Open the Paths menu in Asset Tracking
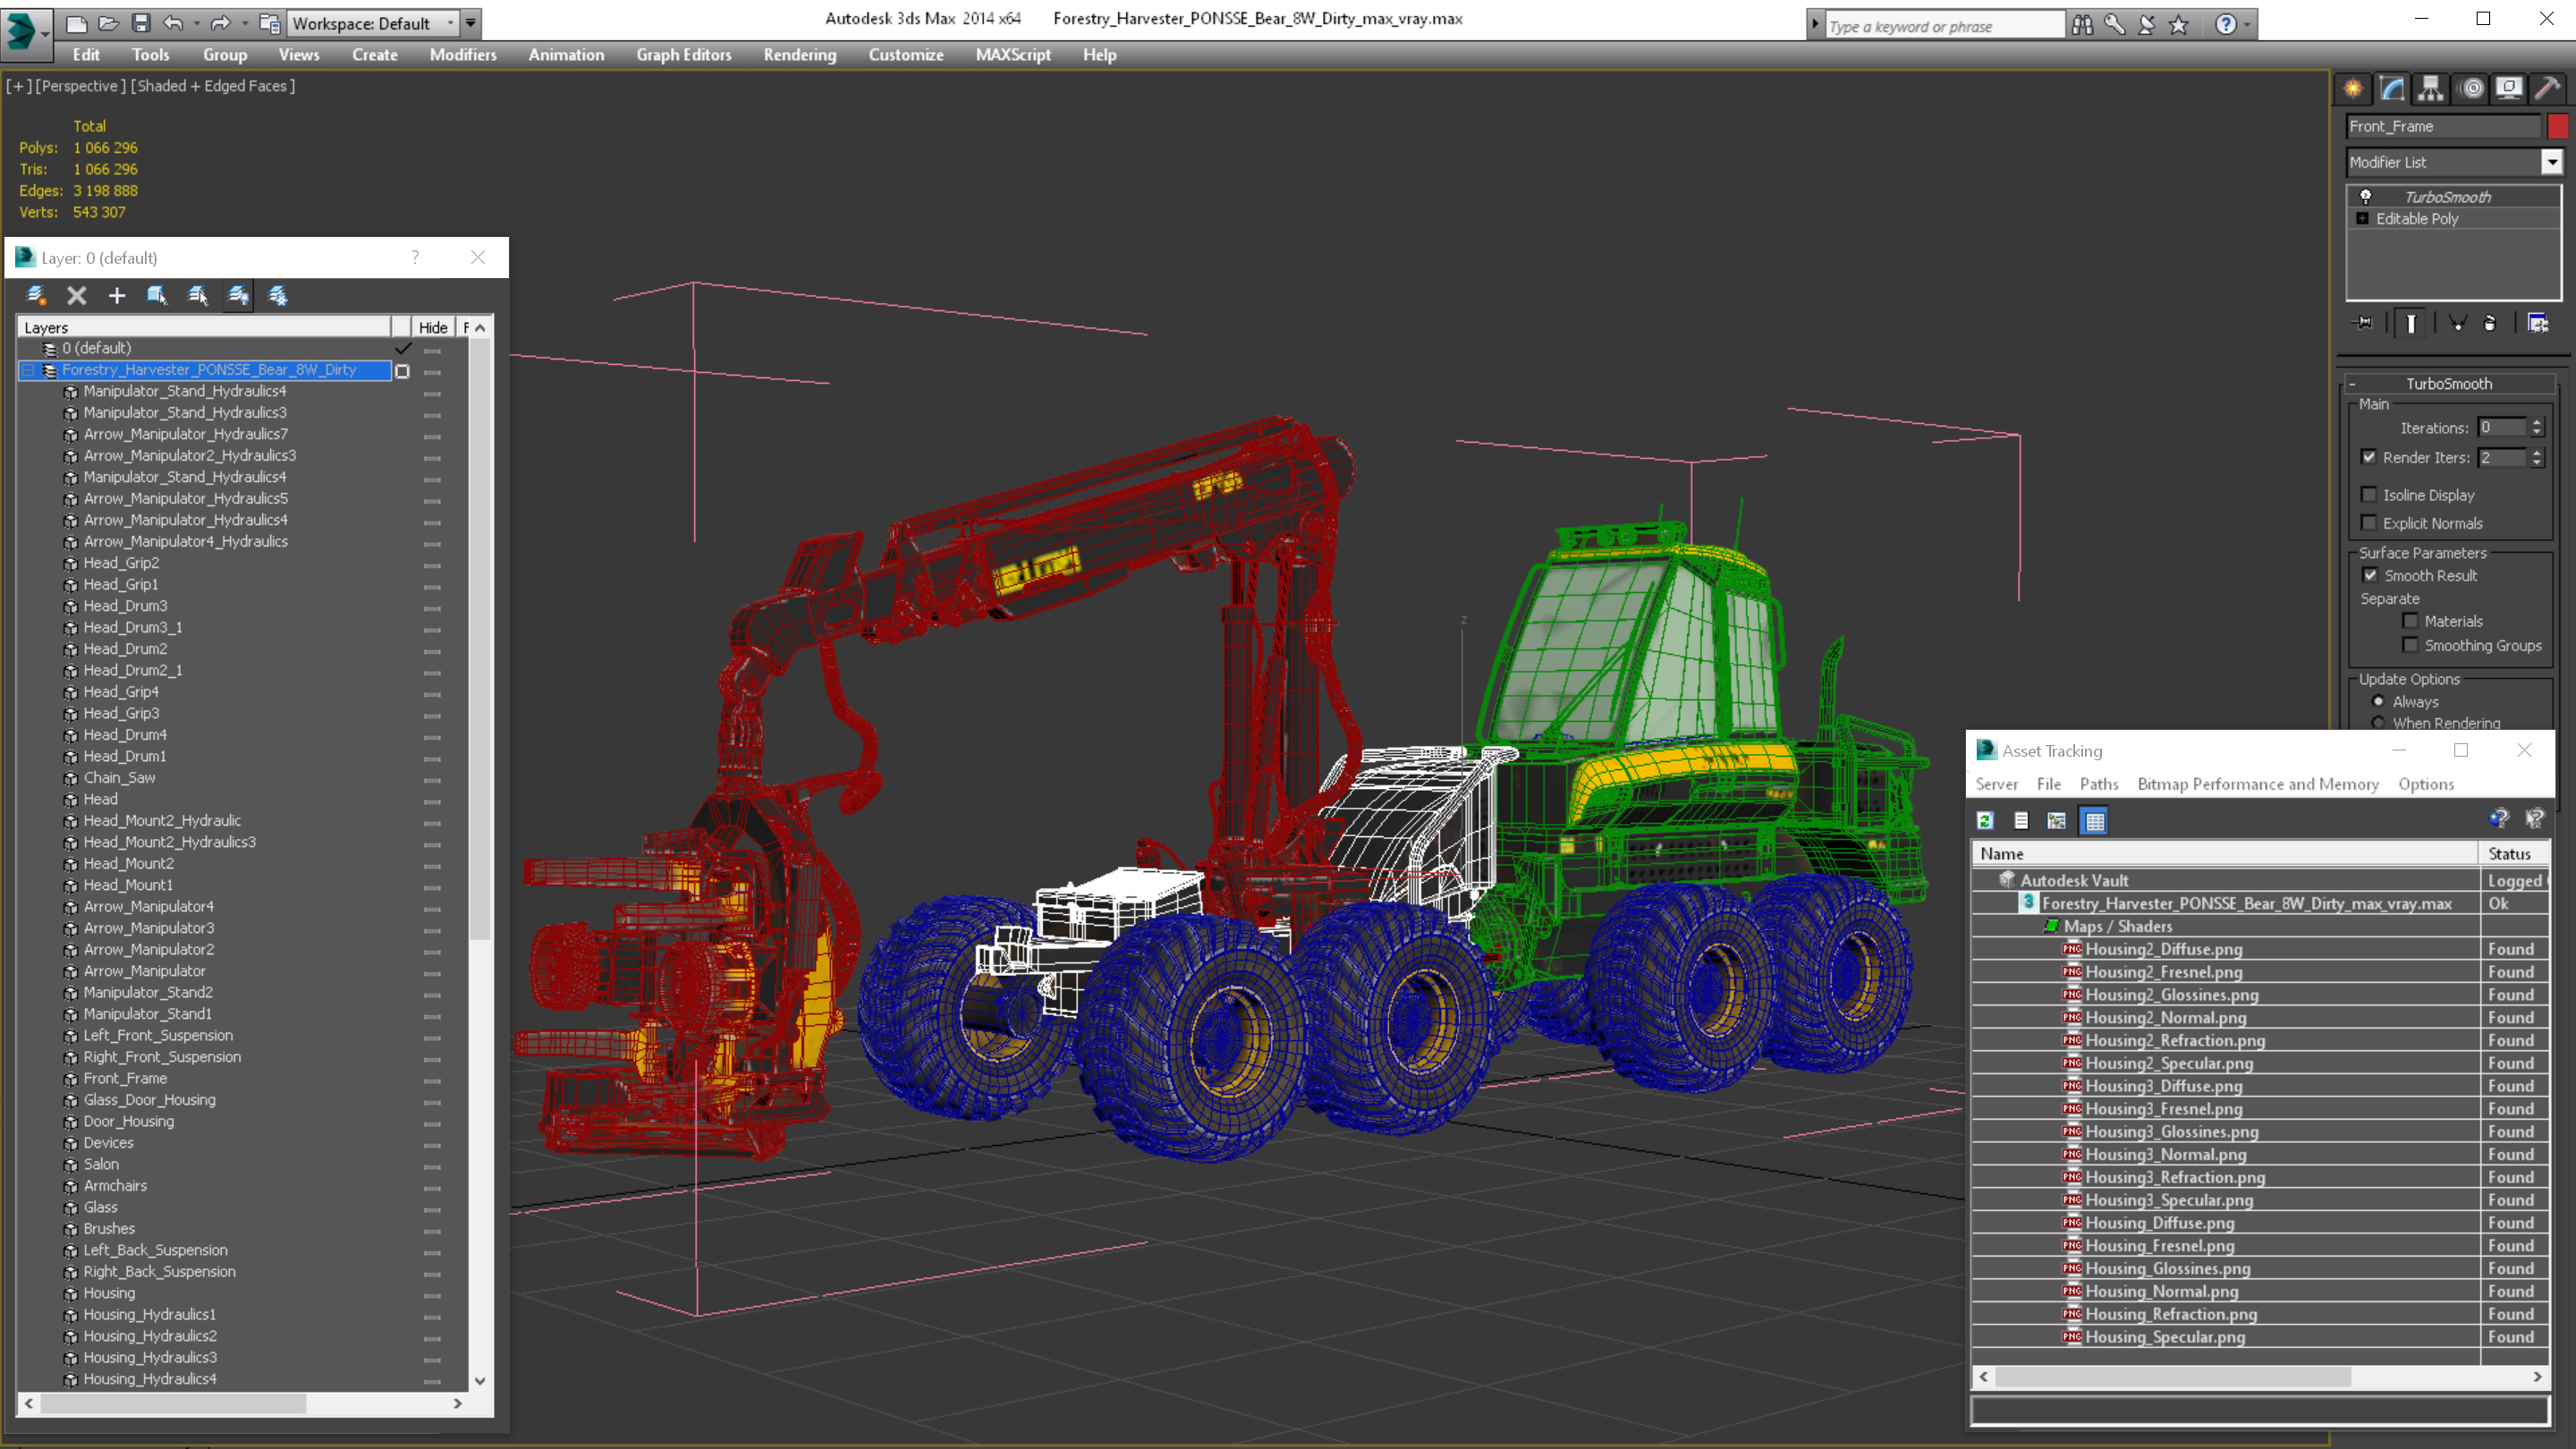This screenshot has width=2576, height=1449. pos(2099,784)
